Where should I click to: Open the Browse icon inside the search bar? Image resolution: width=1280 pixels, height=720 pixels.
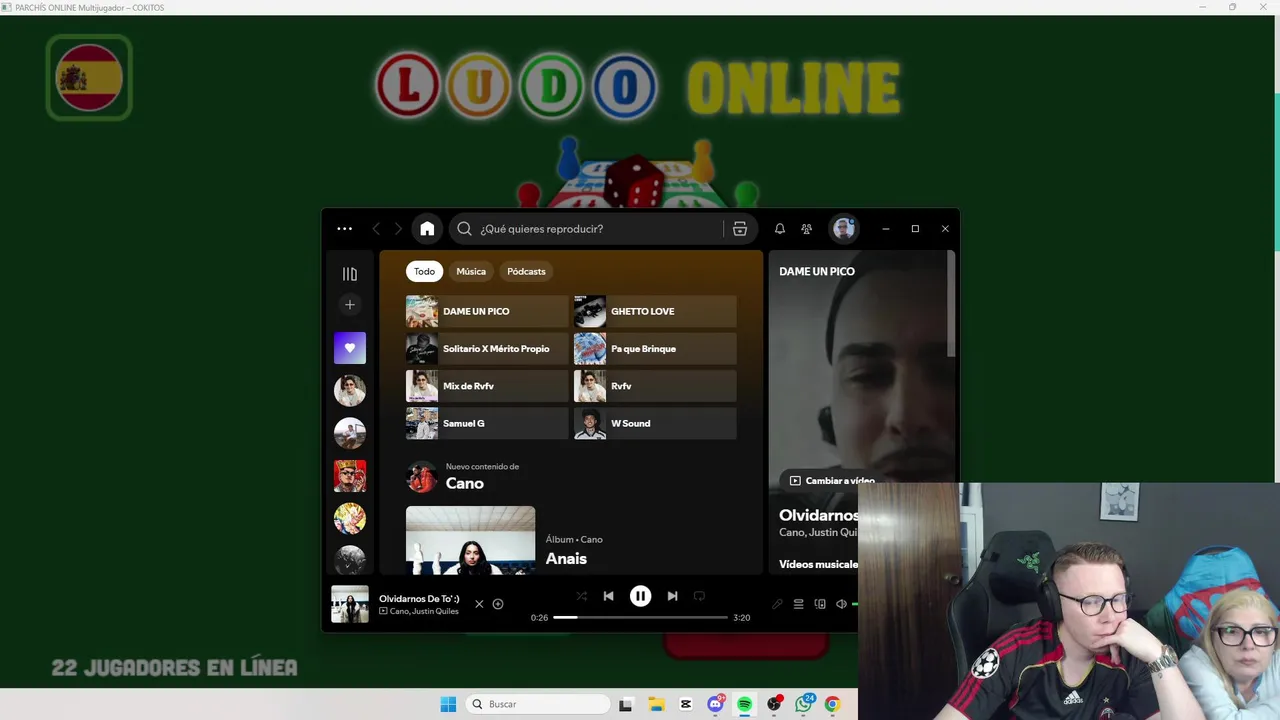click(x=740, y=229)
